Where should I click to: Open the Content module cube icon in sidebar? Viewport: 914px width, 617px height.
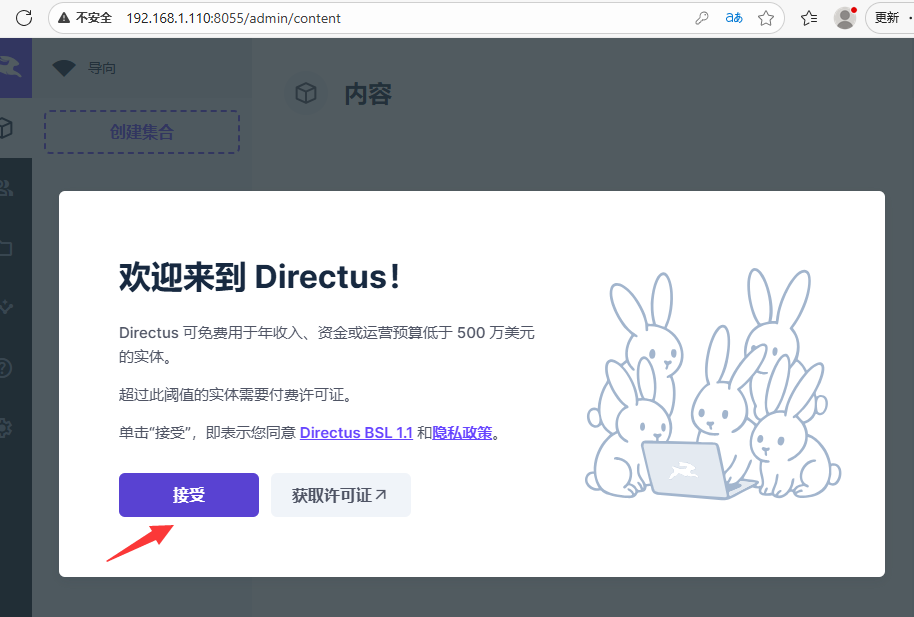pos(6,128)
